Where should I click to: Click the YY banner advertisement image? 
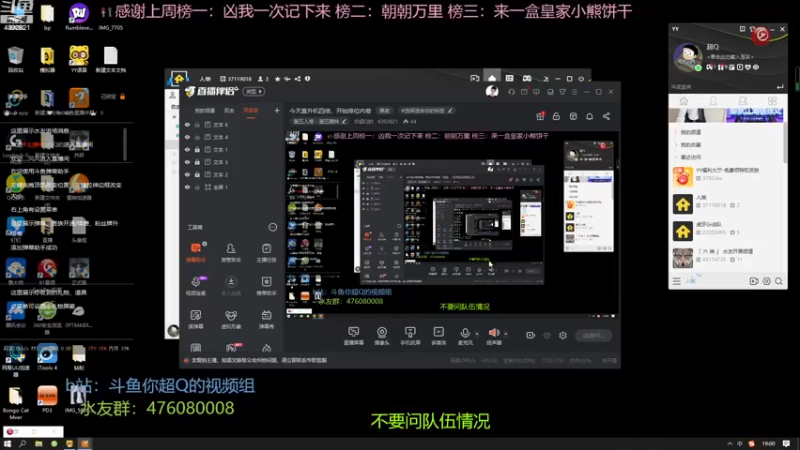click(x=727, y=115)
